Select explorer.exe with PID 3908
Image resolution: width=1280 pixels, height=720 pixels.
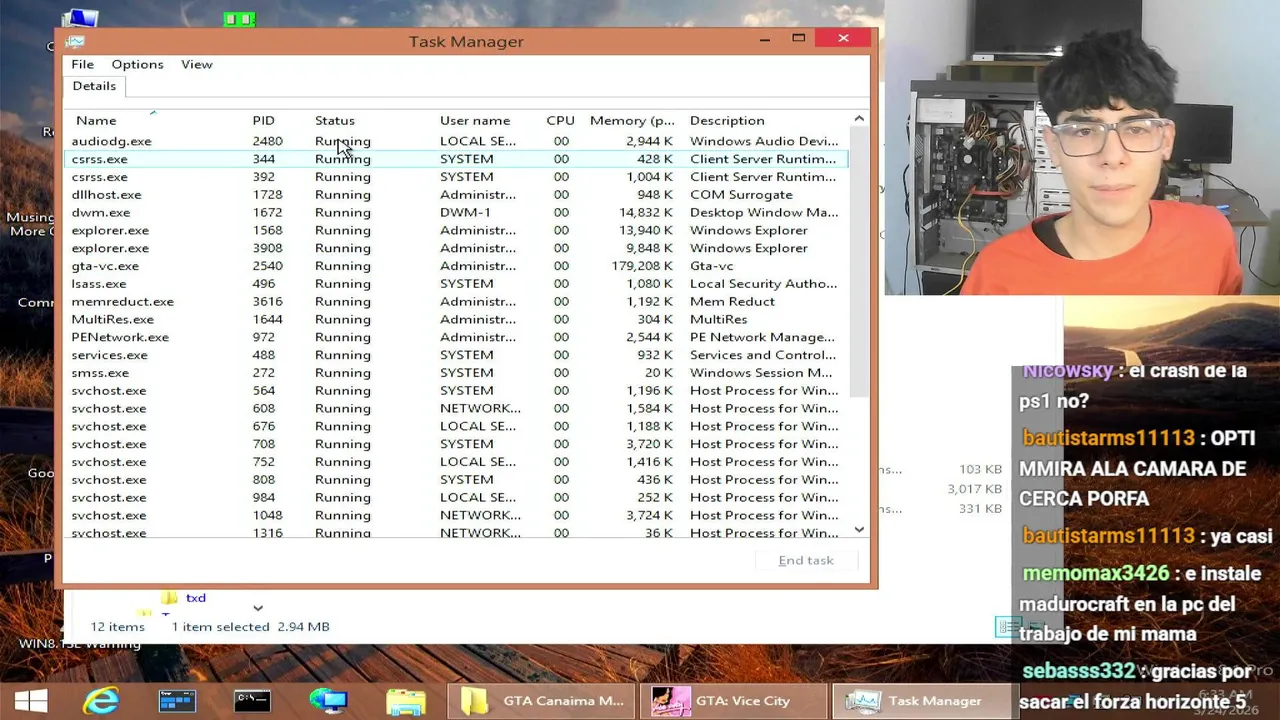pos(457,248)
